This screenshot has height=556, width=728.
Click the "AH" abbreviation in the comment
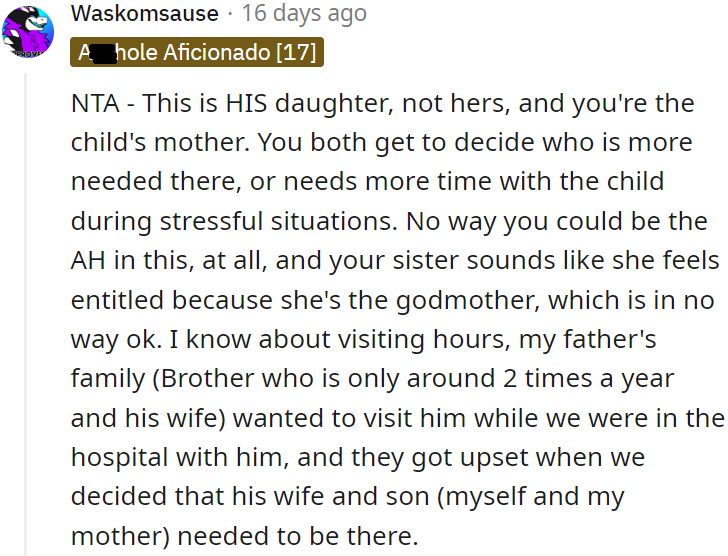coord(88,261)
